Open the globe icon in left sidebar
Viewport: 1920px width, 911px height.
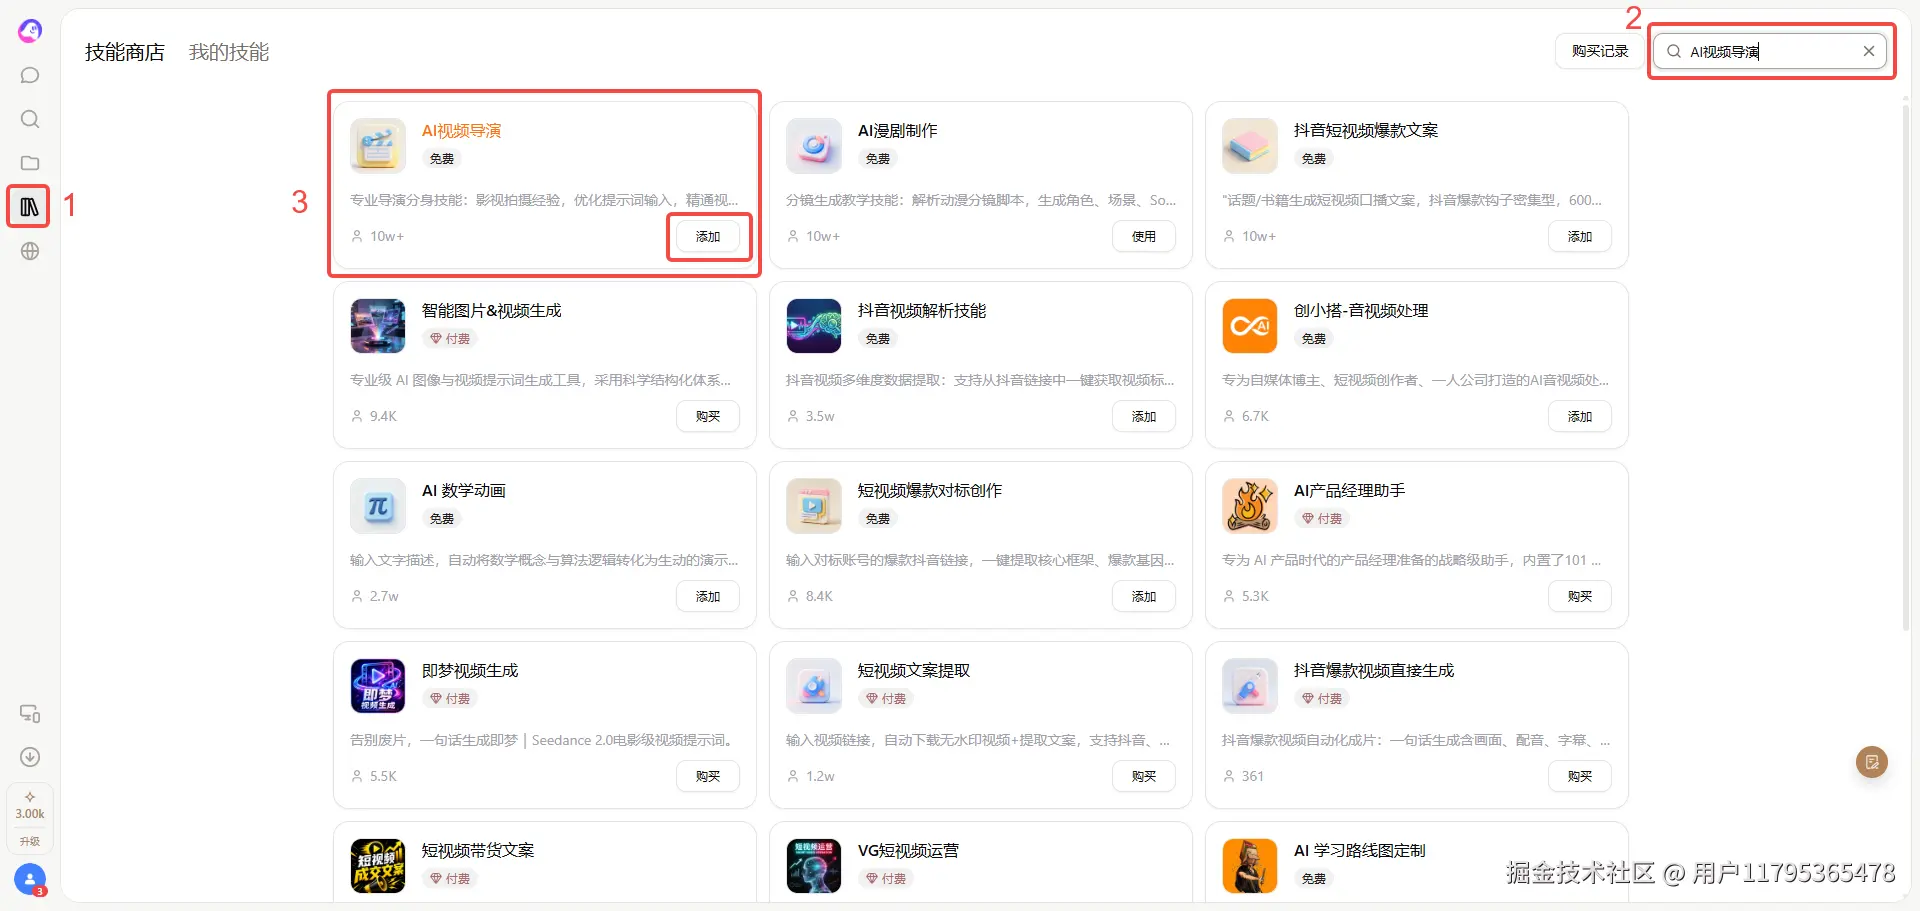pyautogui.click(x=30, y=251)
